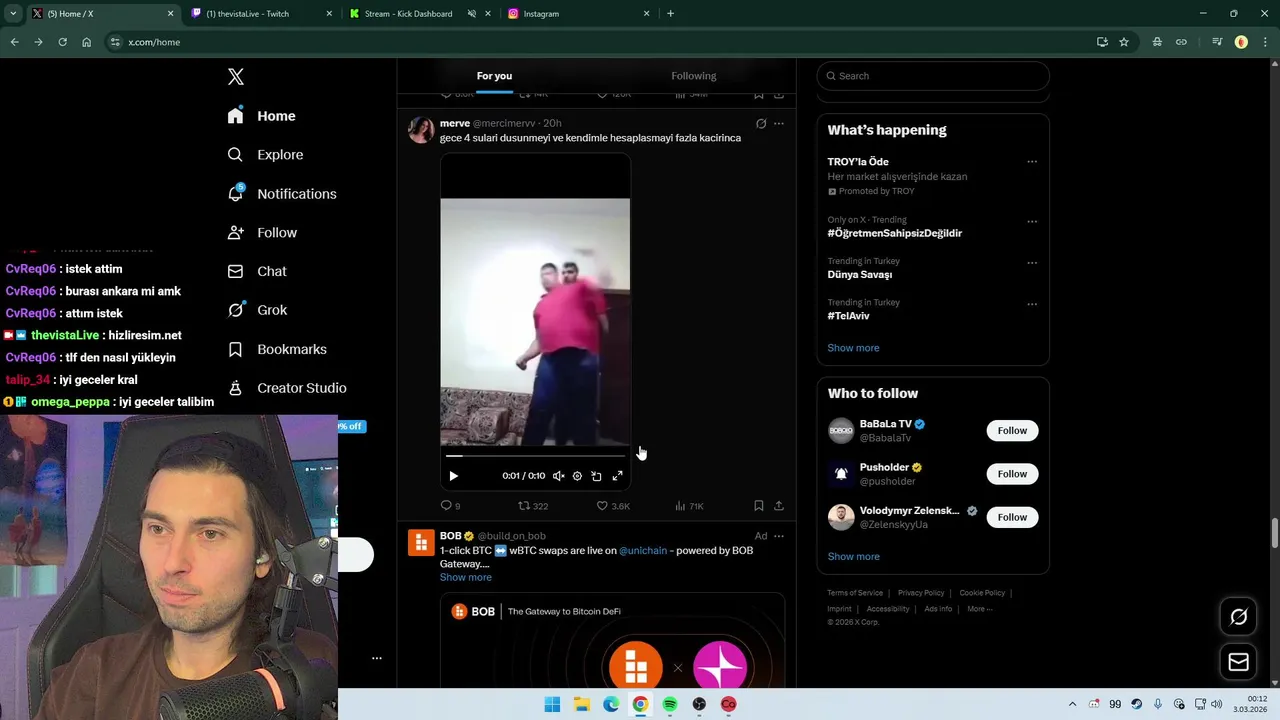
Task: Like merve's post with 3.6K likes
Action: [x=613, y=506]
